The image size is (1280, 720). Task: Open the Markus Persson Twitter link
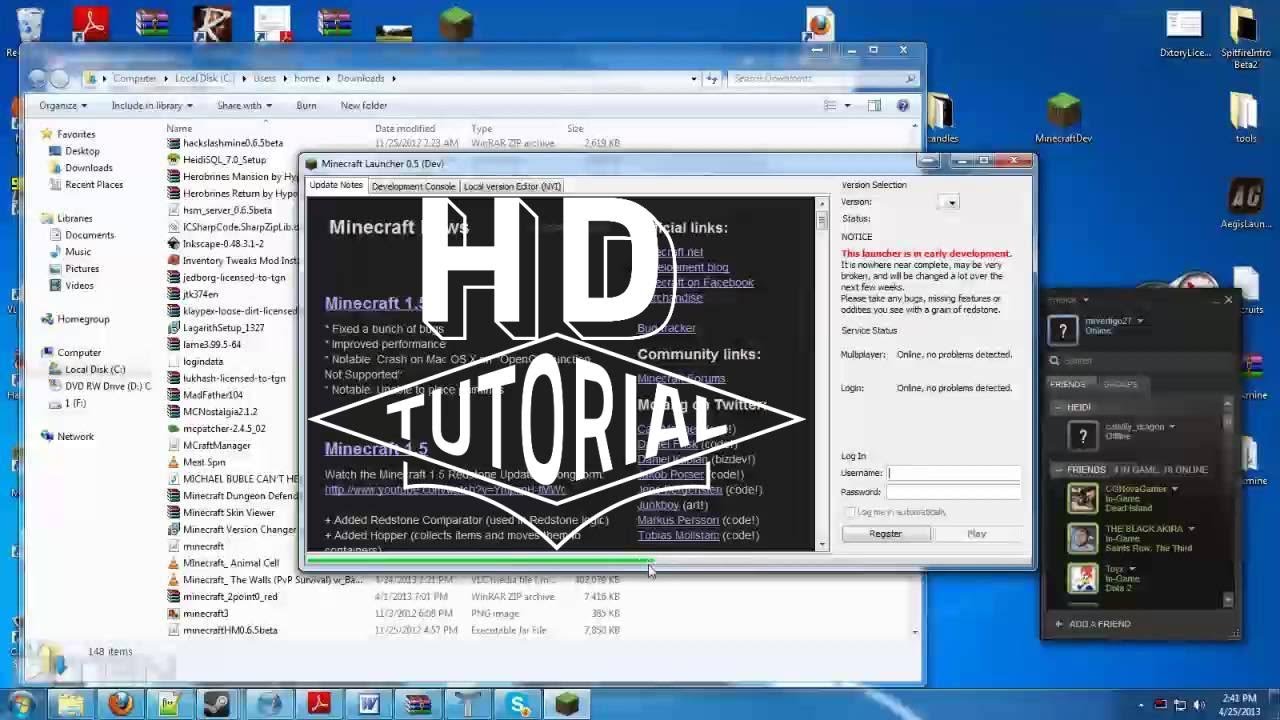click(x=677, y=520)
